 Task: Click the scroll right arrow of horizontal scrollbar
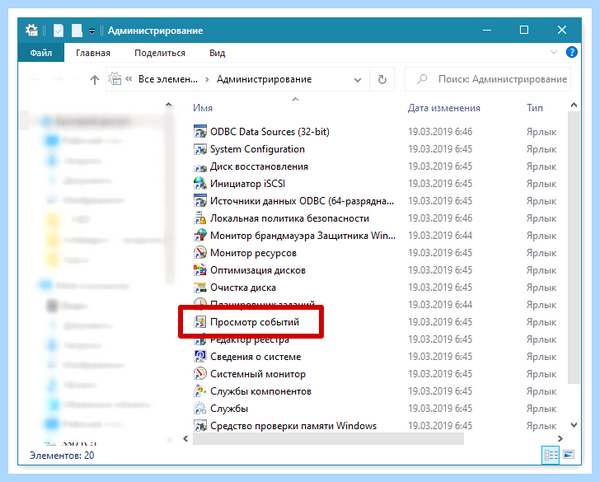coord(560,438)
